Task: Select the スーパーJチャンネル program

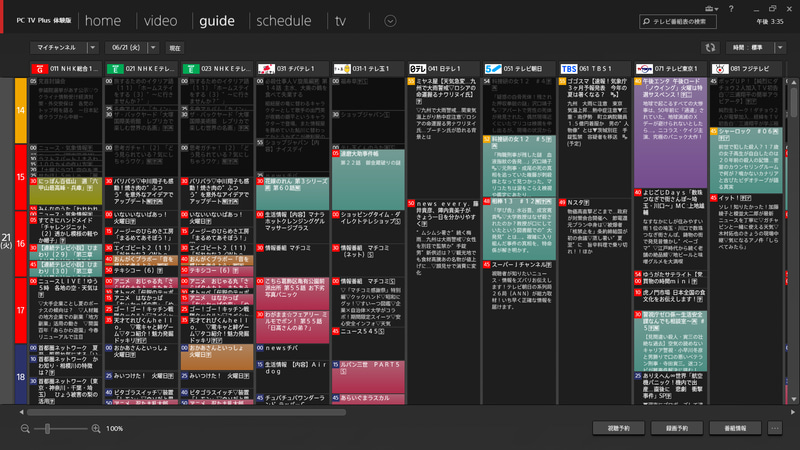Action: tap(519, 333)
